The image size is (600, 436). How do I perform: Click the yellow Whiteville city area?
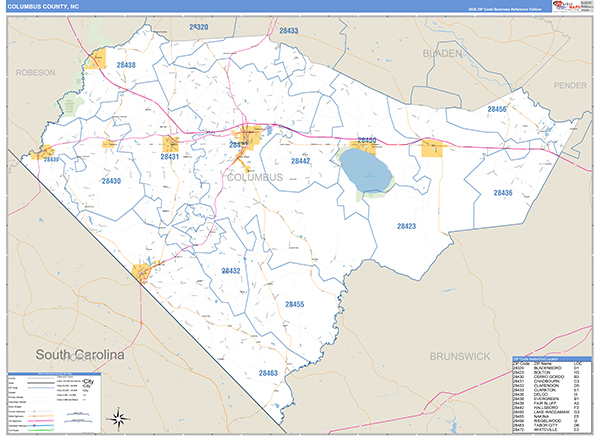246,136
